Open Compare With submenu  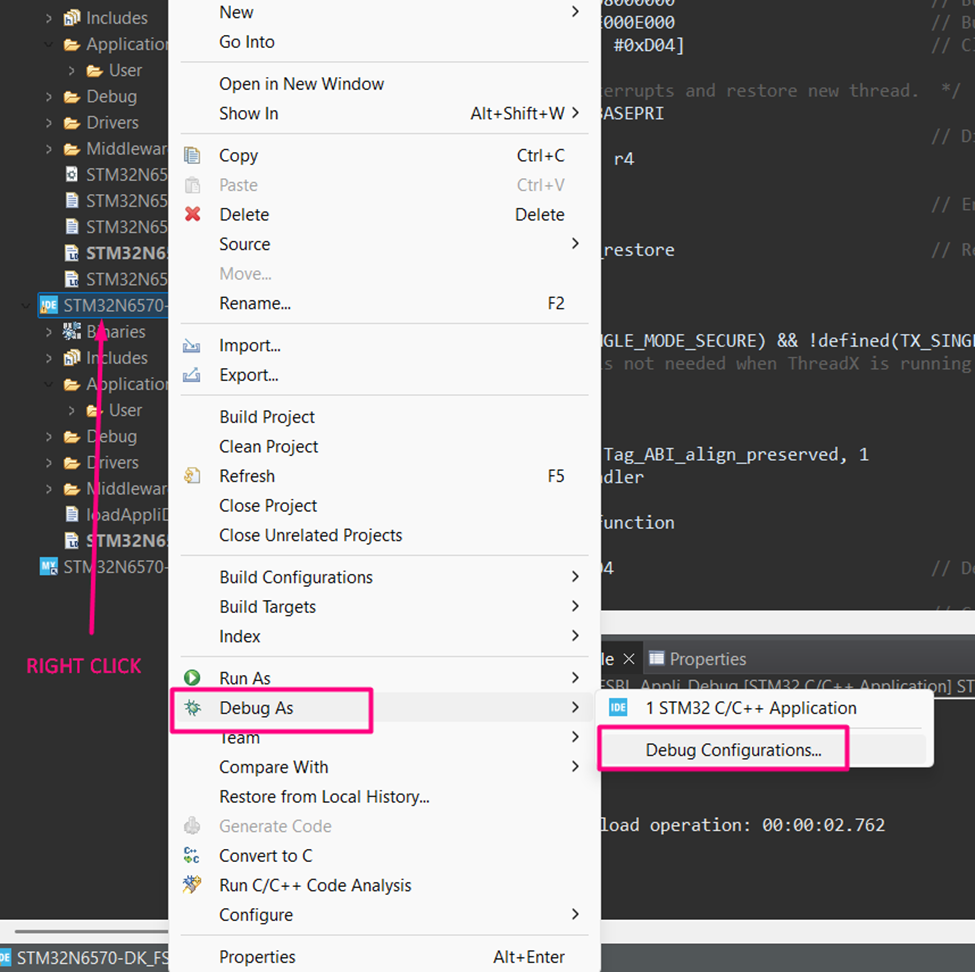384,767
